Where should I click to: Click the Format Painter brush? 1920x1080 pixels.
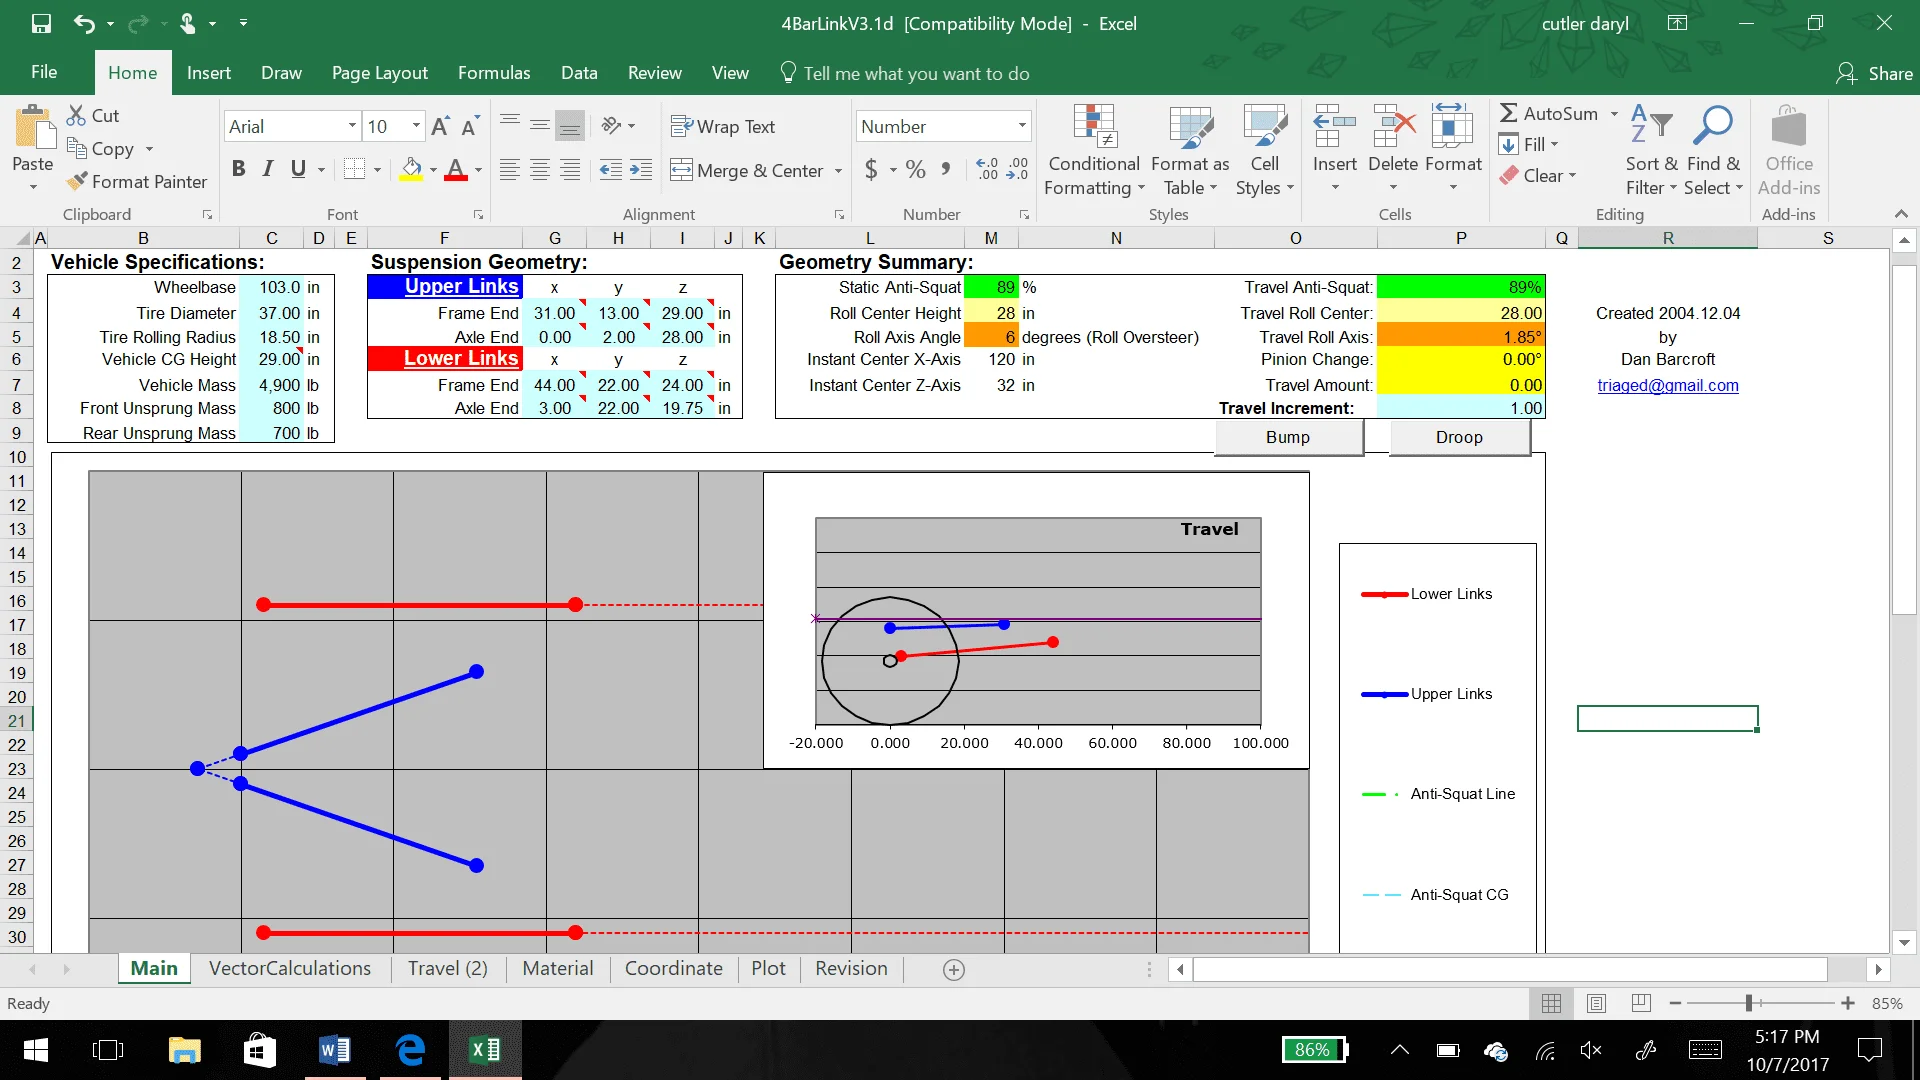(x=76, y=181)
